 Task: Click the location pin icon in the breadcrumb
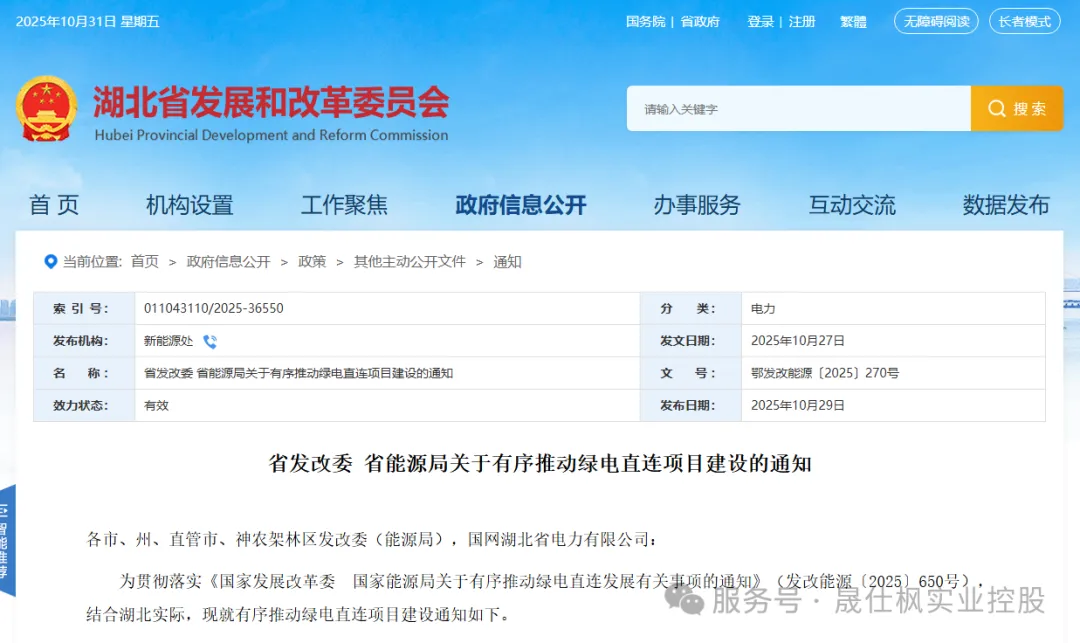coord(51,261)
